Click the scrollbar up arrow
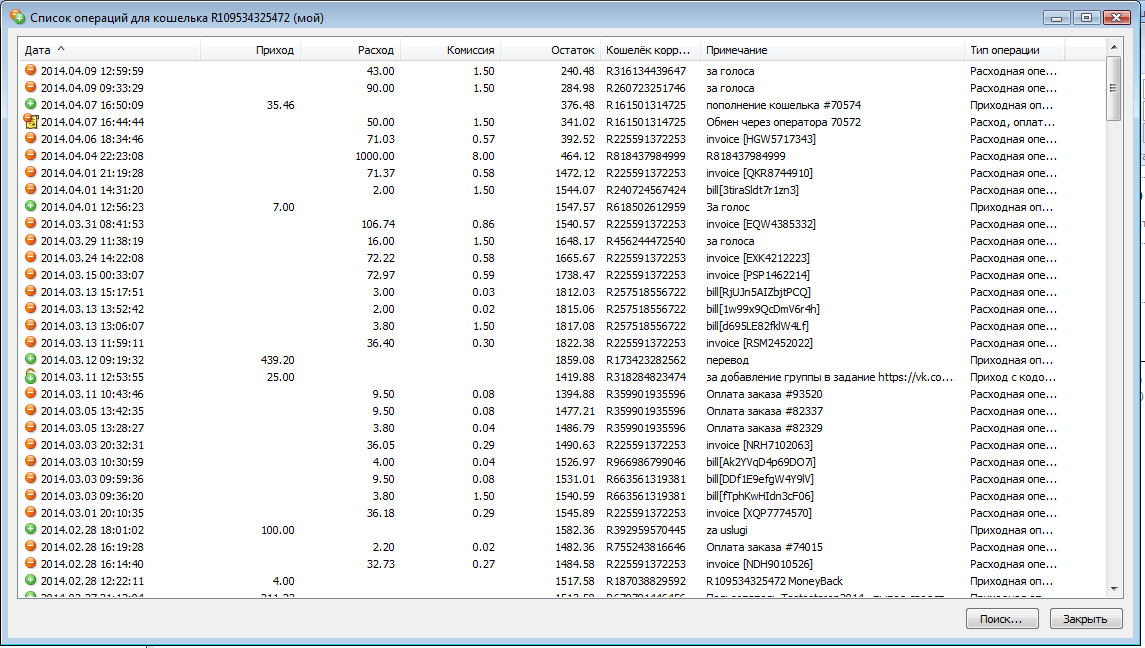1145x648 pixels. [1114, 47]
